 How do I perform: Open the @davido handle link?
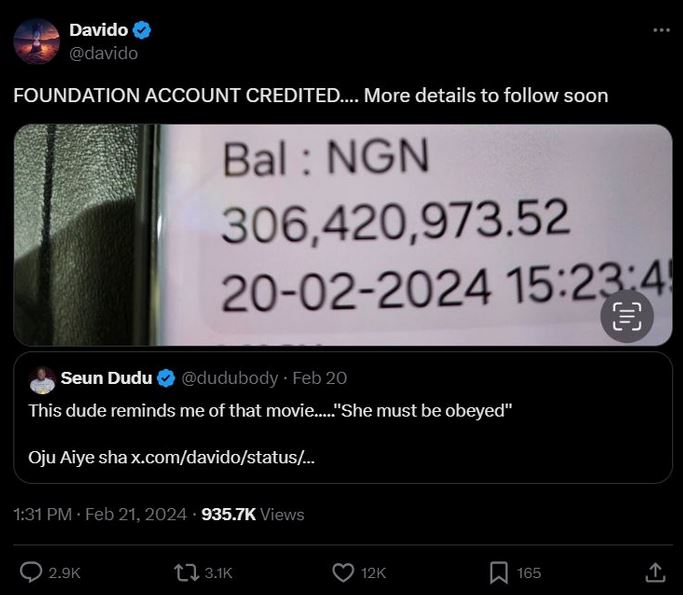pos(104,53)
